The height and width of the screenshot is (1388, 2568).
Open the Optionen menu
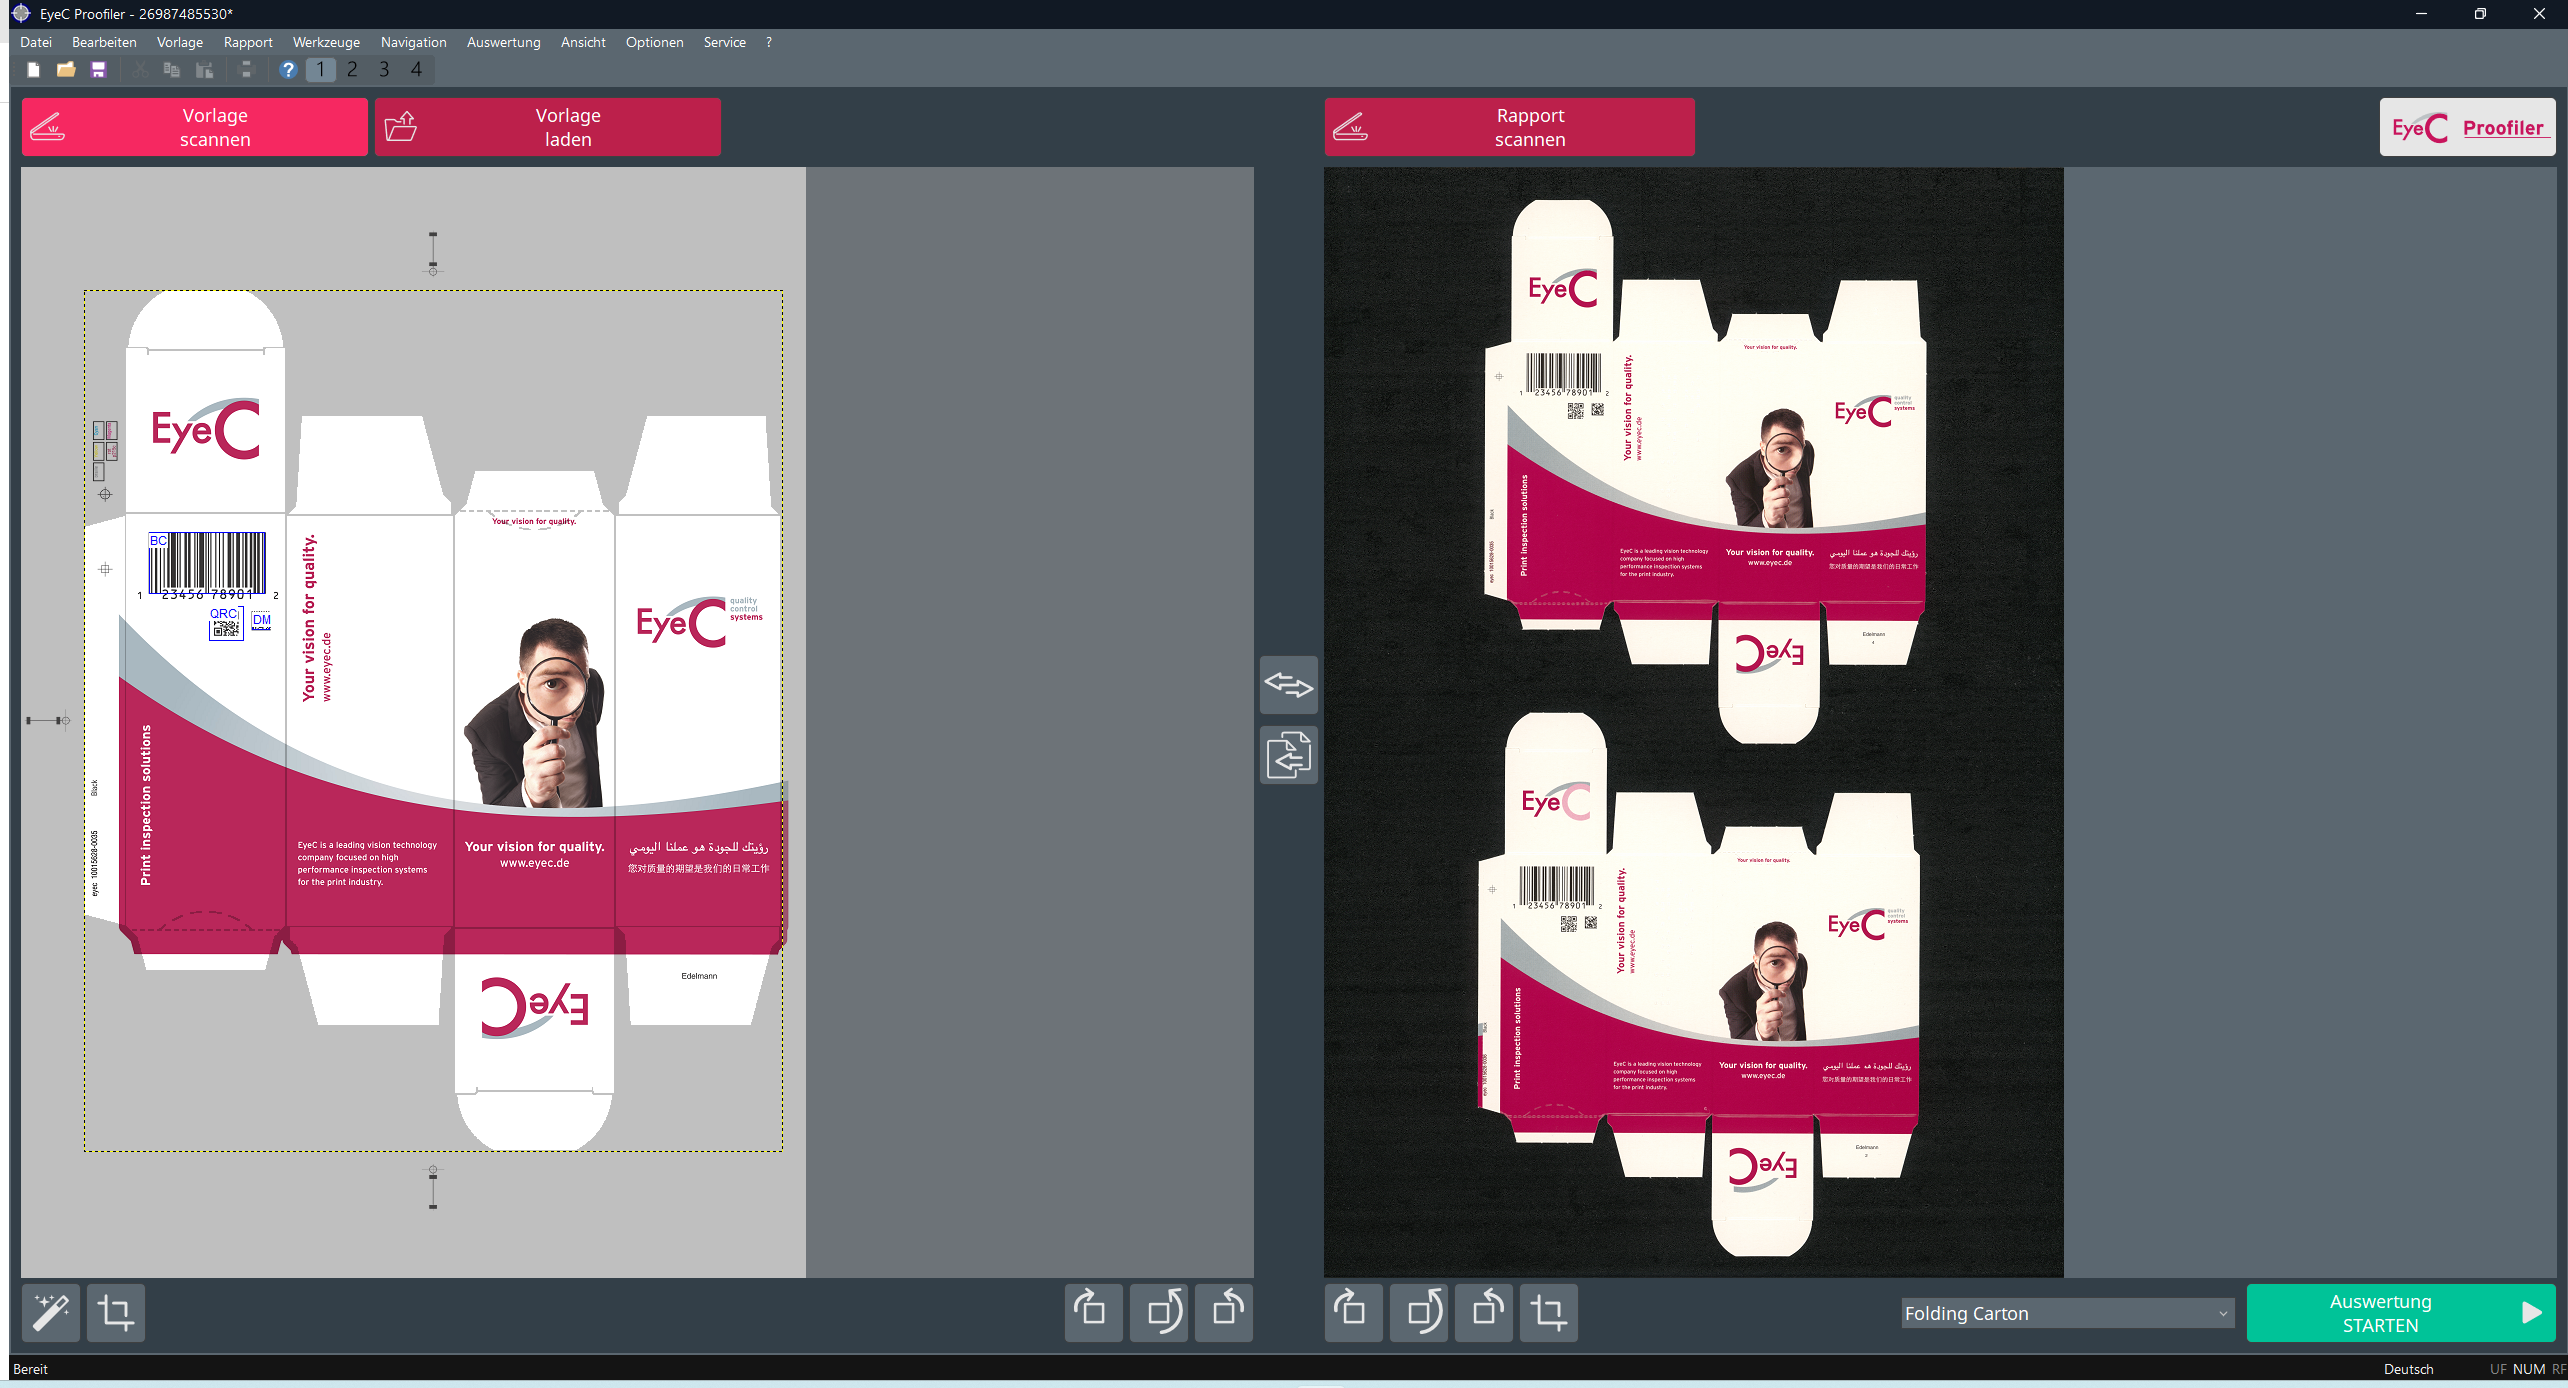tap(654, 42)
